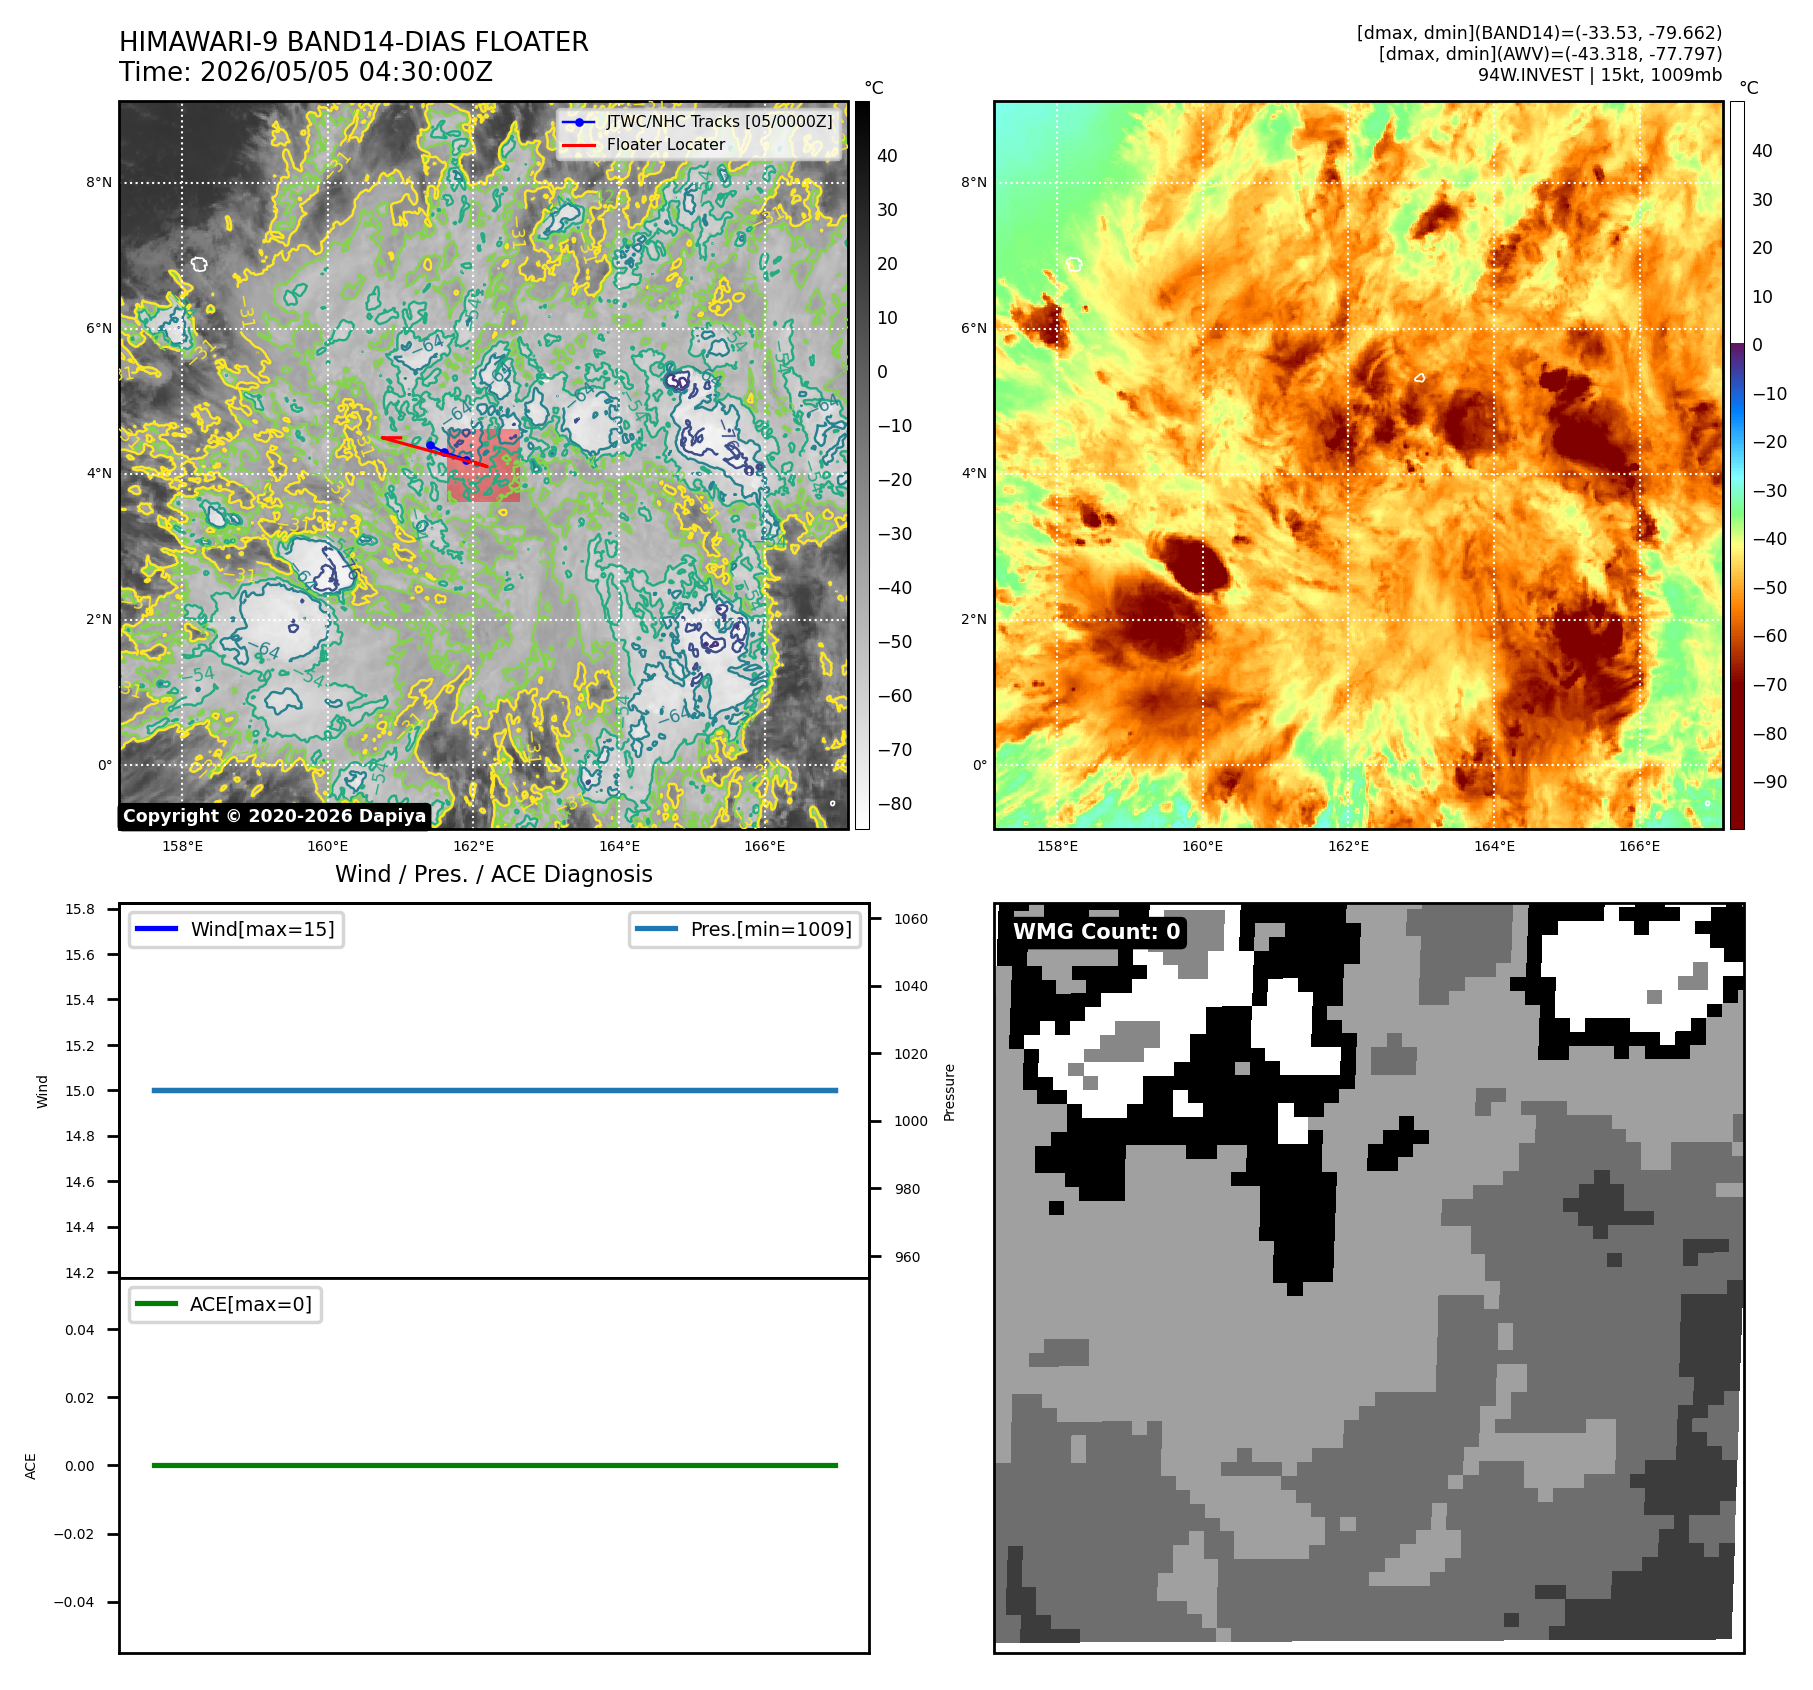Click the blue JTWC track marker dot

pyautogui.click(x=431, y=445)
